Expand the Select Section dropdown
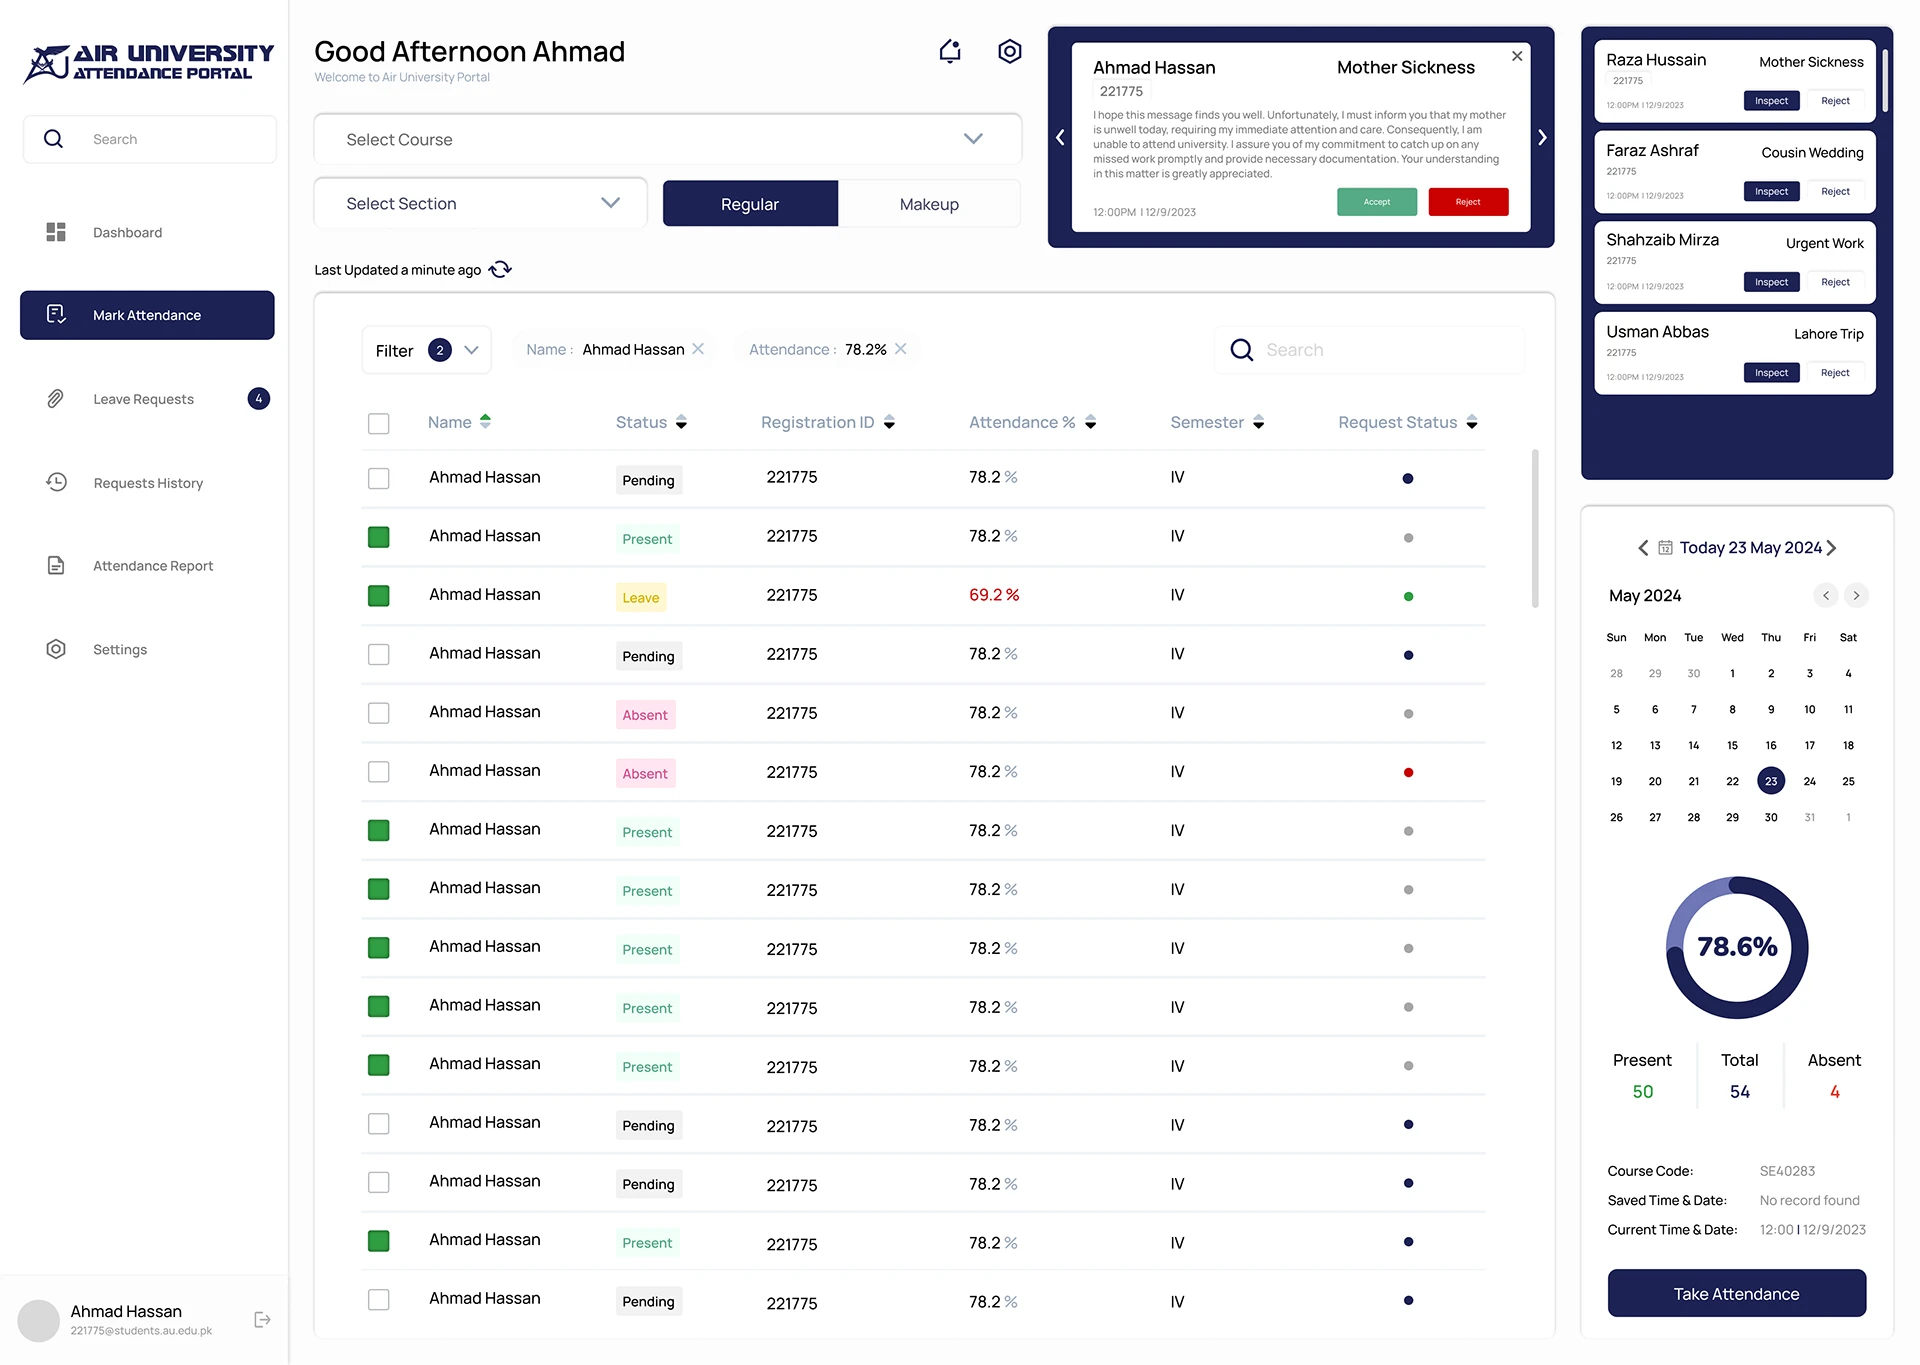The width and height of the screenshot is (1920, 1365). coord(481,203)
